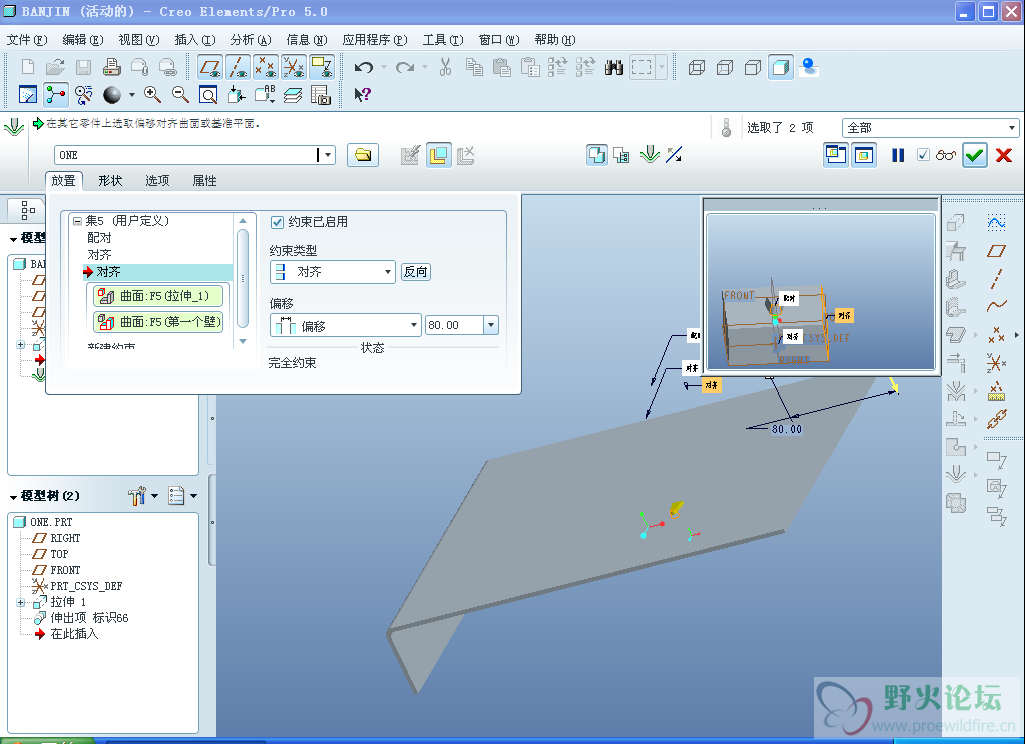Click the 80.00 offset value field
The width and height of the screenshot is (1025, 744).
[x=454, y=325]
